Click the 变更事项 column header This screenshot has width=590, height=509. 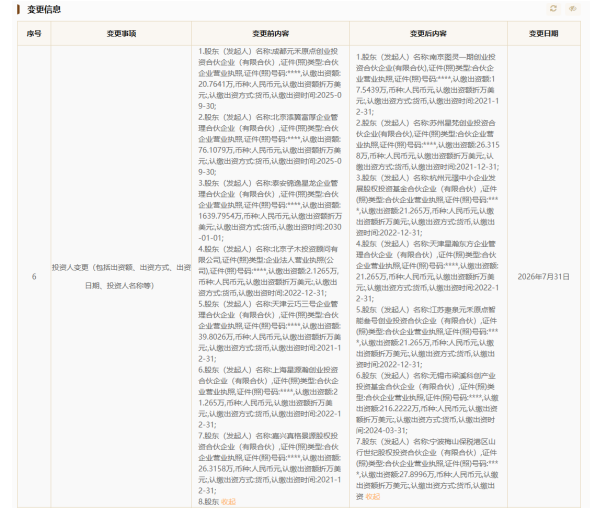click(x=121, y=33)
